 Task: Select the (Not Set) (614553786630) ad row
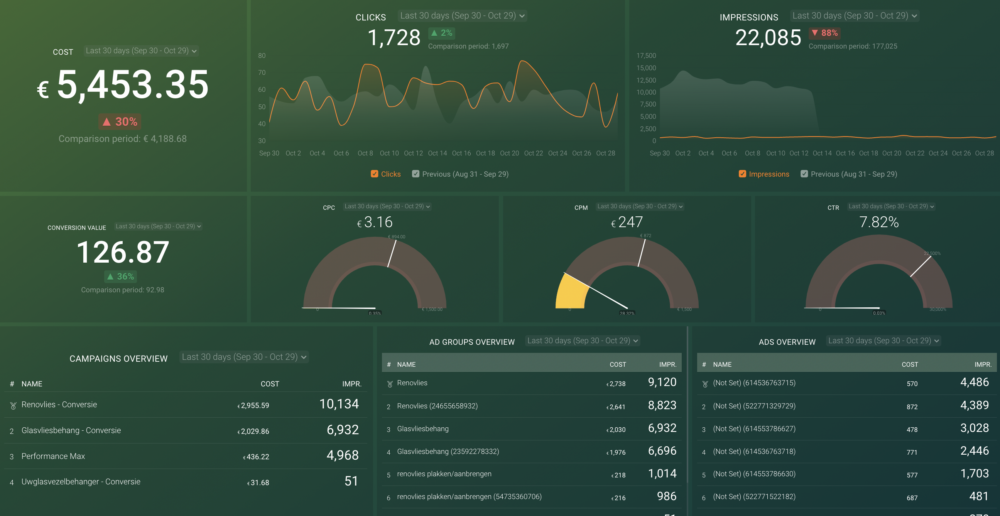click(847, 474)
